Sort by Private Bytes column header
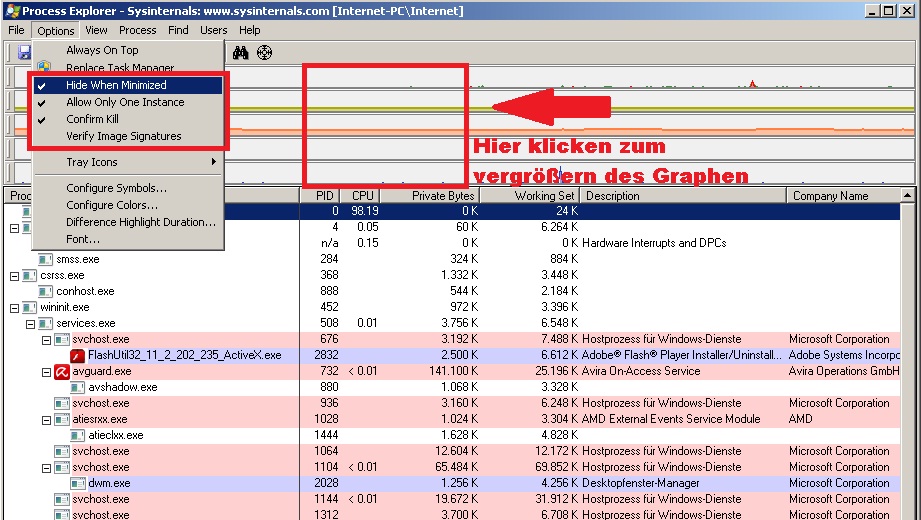Screen dimensions: 921x520 click(430, 196)
